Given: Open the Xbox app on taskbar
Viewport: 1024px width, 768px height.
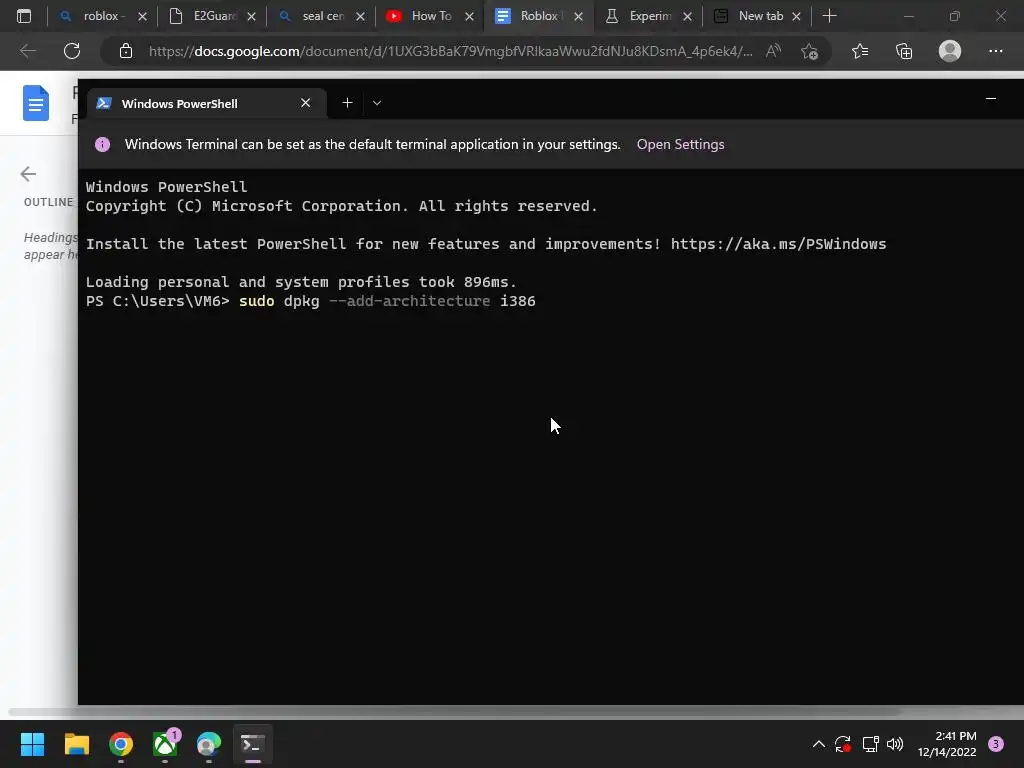Looking at the screenshot, I should click(165, 744).
